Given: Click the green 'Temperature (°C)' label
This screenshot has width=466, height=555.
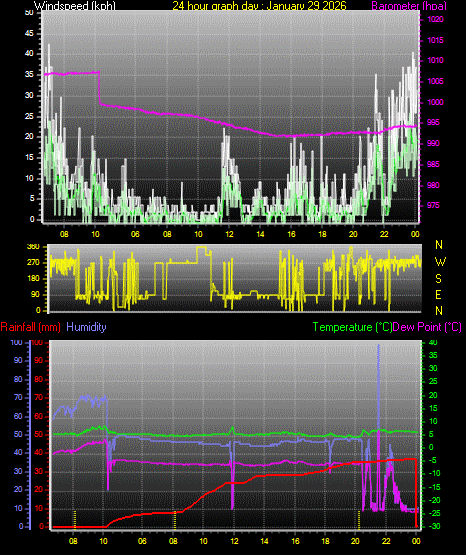Looking at the screenshot, I should [x=352, y=327].
